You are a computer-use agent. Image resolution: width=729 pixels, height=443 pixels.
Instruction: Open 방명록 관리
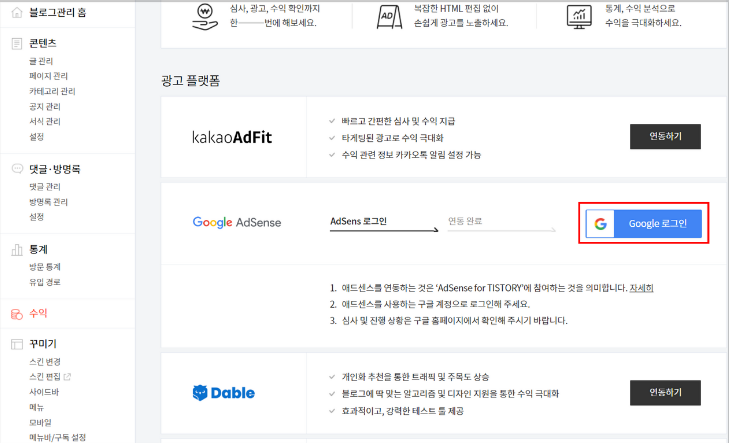tap(48, 202)
